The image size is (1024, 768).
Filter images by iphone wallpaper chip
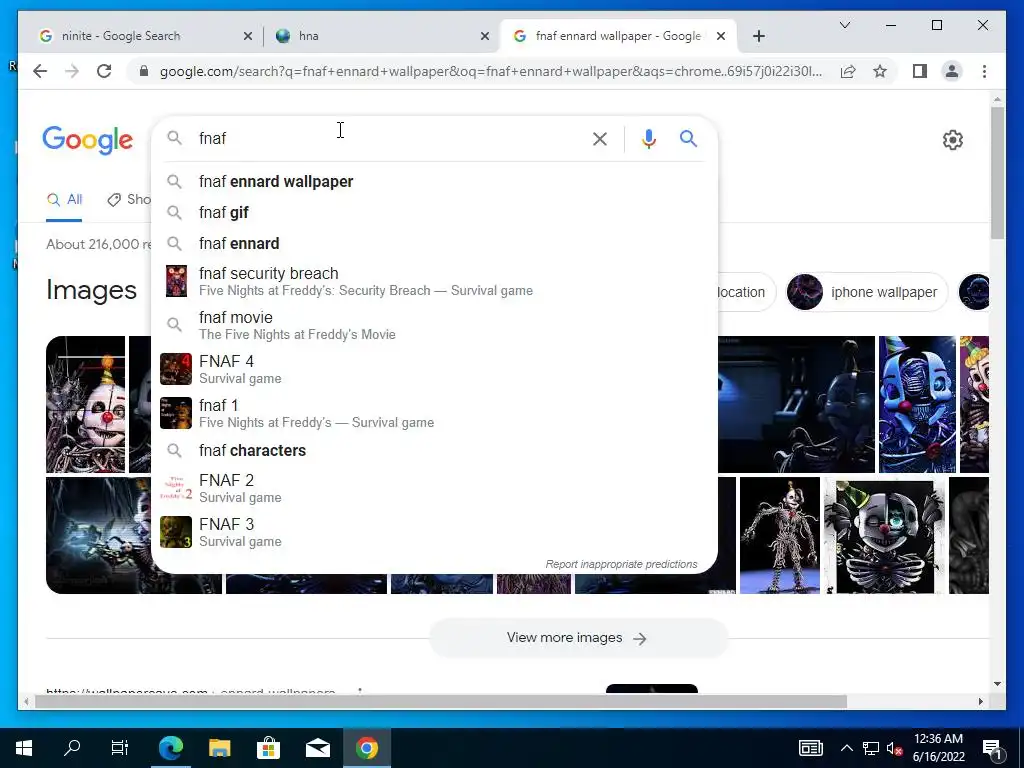point(866,292)
